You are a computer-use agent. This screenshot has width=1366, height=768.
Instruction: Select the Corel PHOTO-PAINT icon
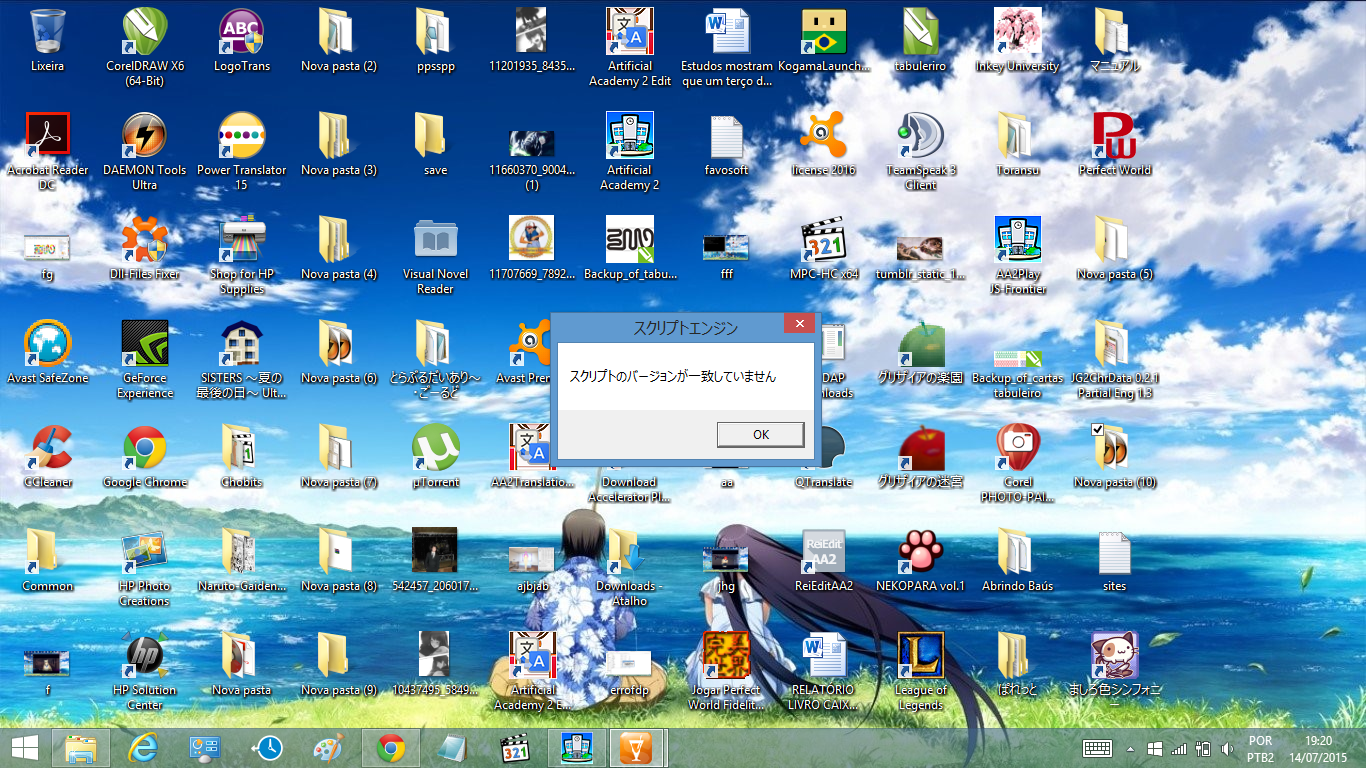(1017, 463)
